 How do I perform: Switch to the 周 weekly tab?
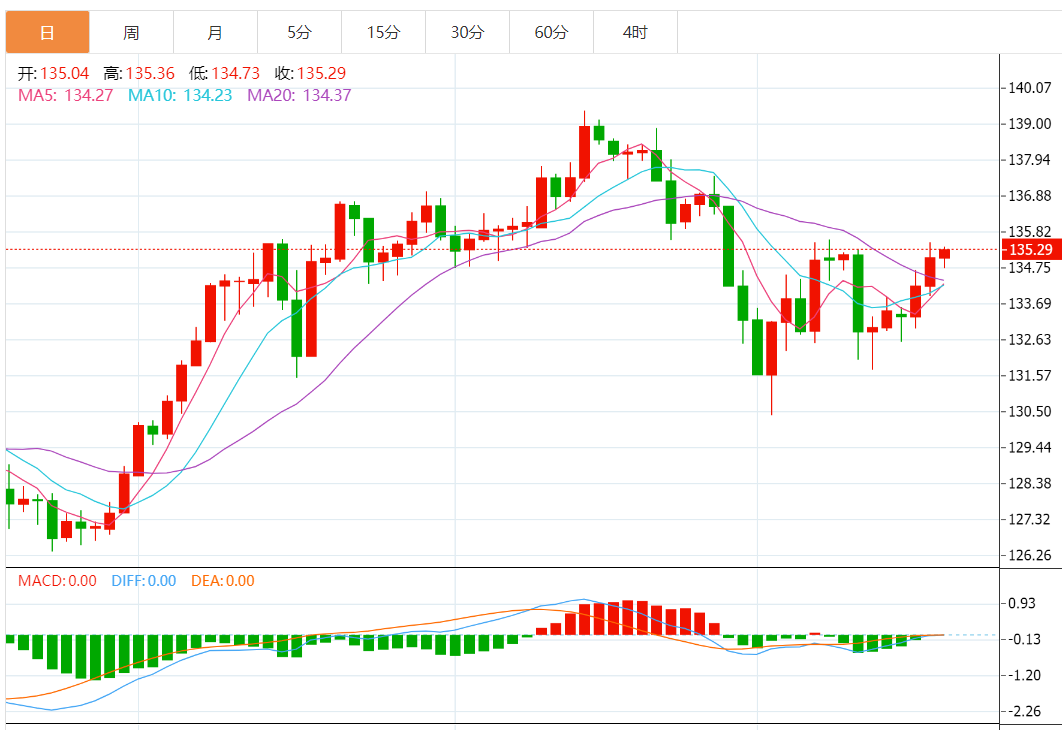131,32
